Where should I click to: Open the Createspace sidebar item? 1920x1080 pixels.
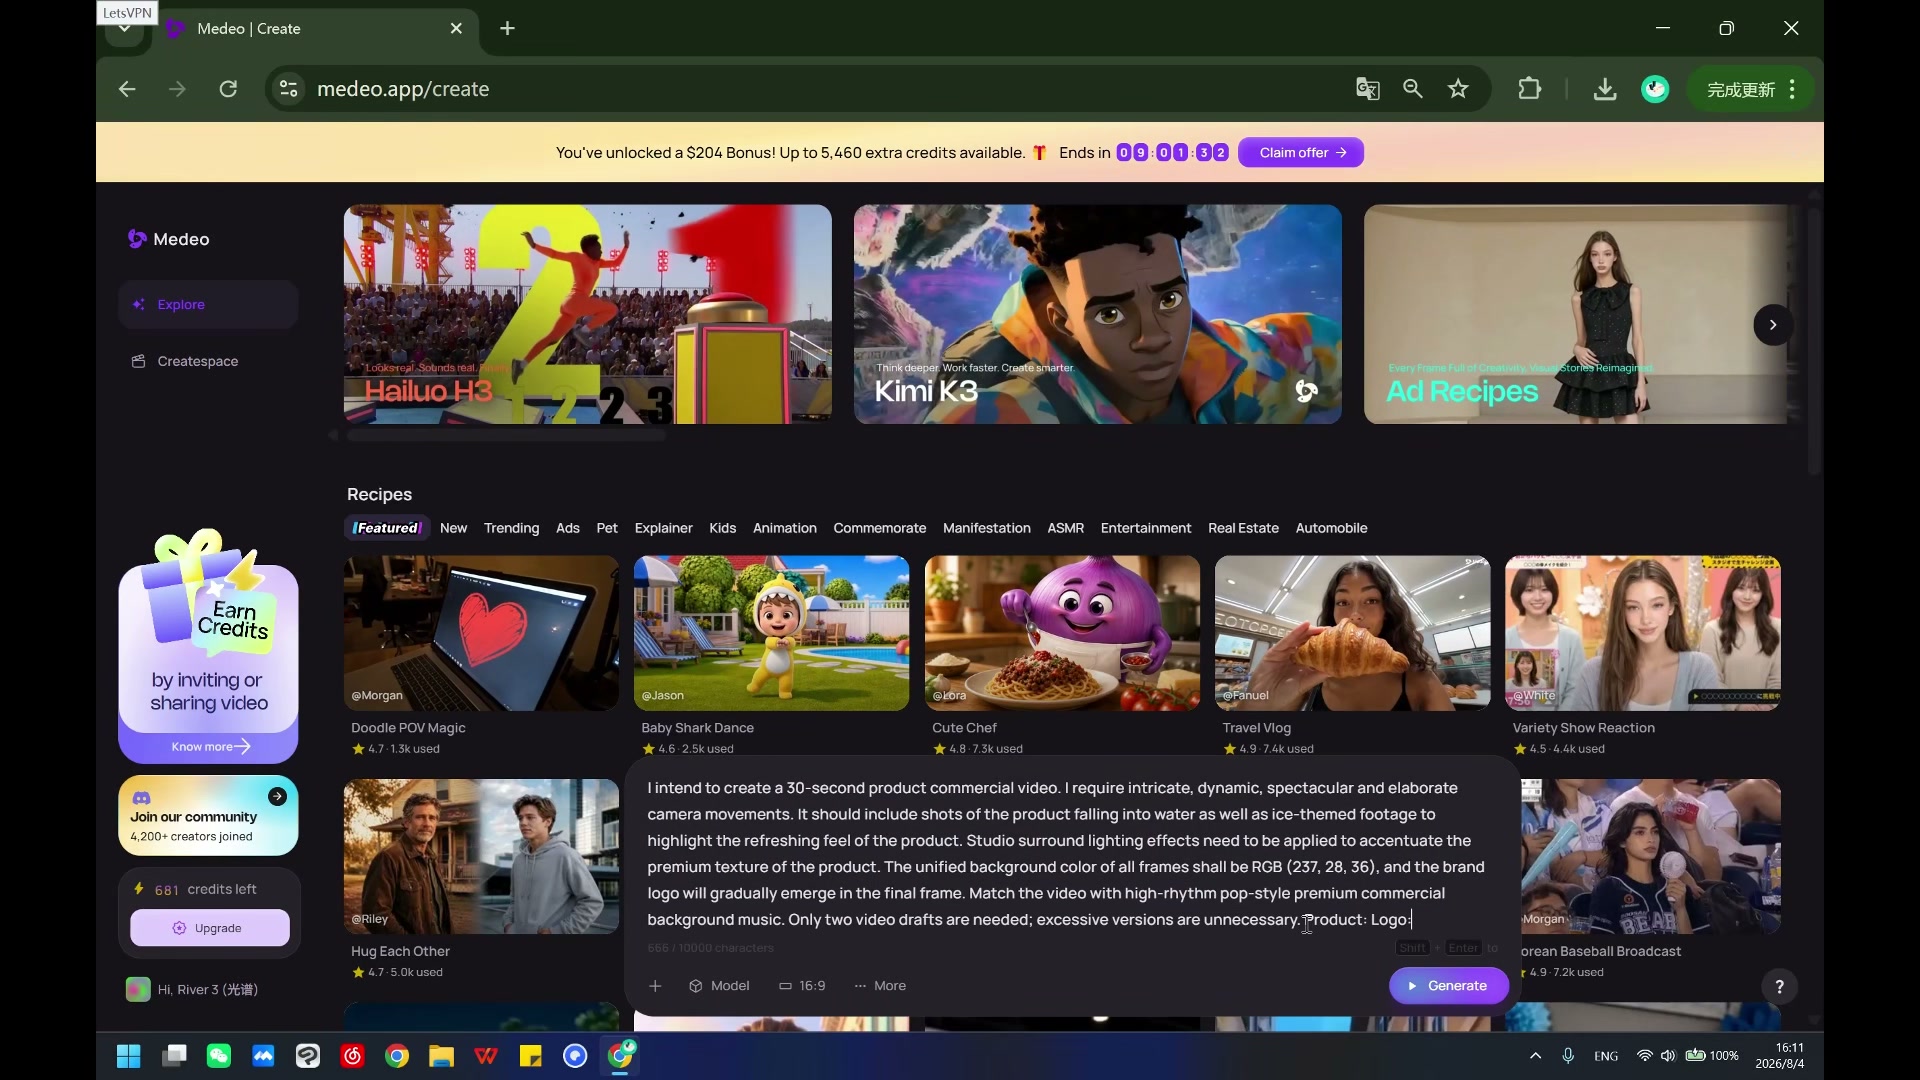[x=208, y=361]
